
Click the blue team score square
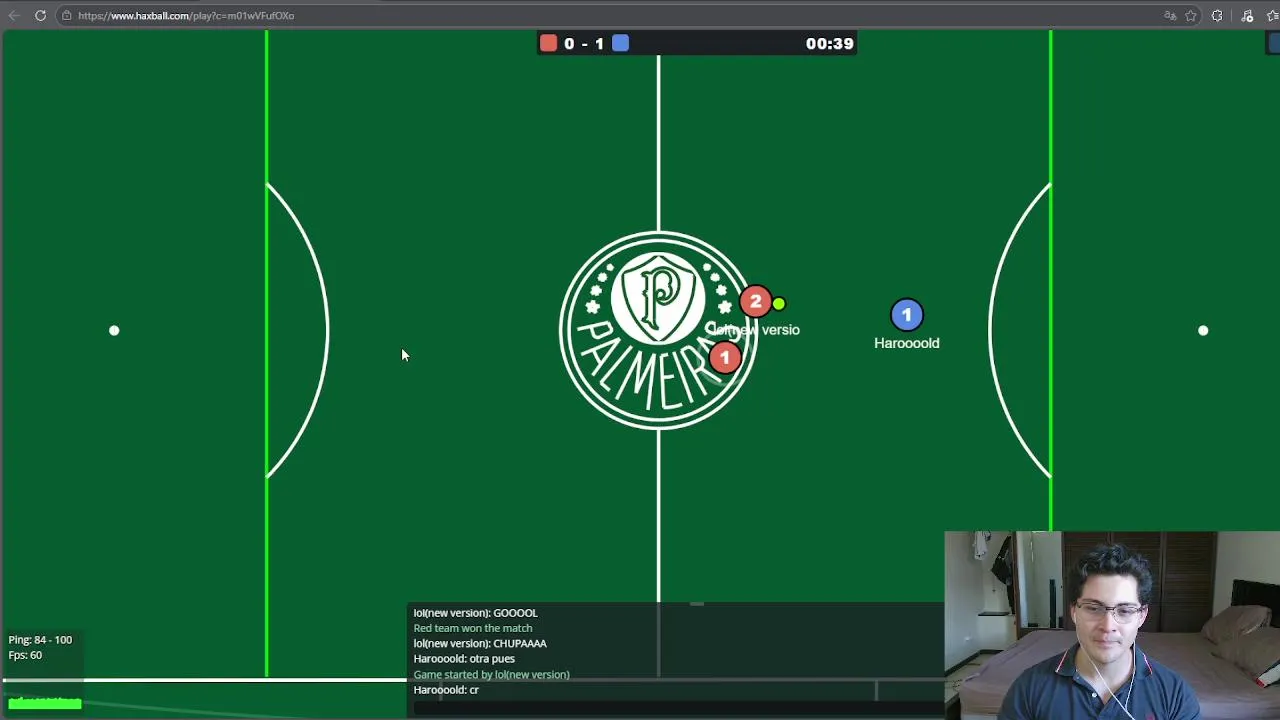point(620,43)
